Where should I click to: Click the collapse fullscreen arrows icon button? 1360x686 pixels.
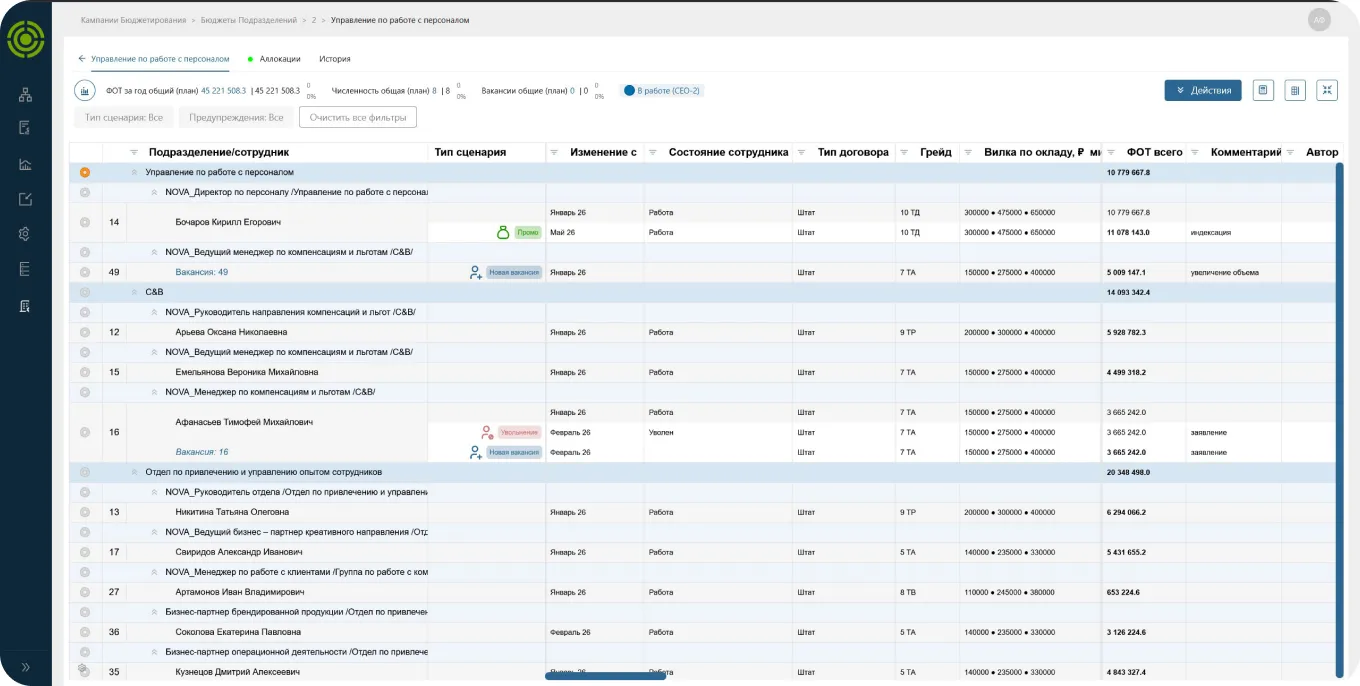tap(1327, 90)
